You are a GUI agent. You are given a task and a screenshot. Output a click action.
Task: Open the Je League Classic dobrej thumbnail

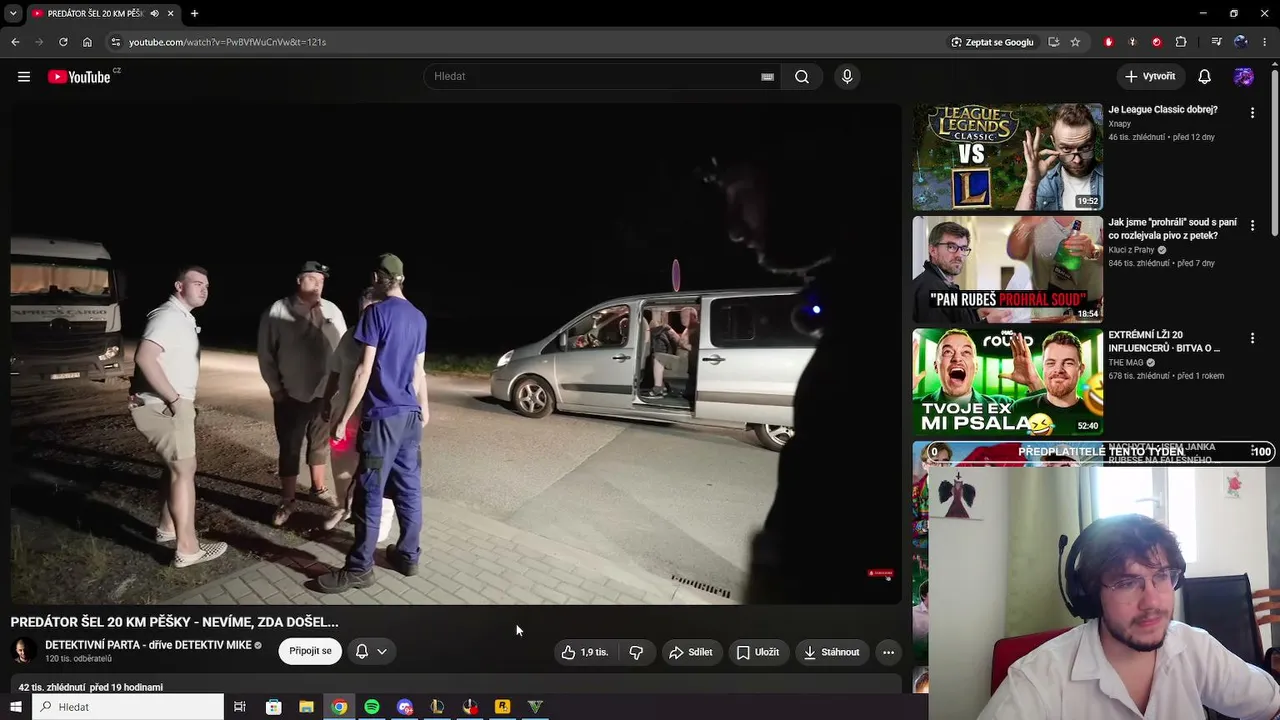point(1007,157)
